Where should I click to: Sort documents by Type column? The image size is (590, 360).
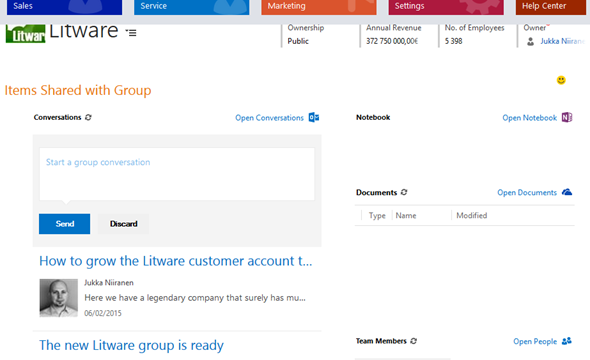click(x=377, y=216)
